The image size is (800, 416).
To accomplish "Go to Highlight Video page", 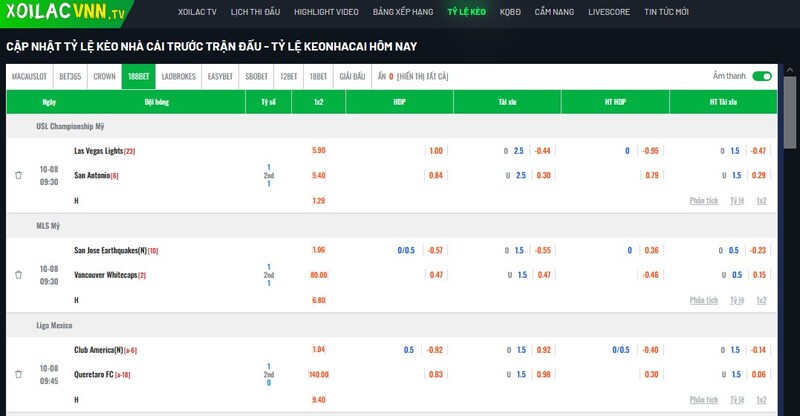I will (326, 12).
